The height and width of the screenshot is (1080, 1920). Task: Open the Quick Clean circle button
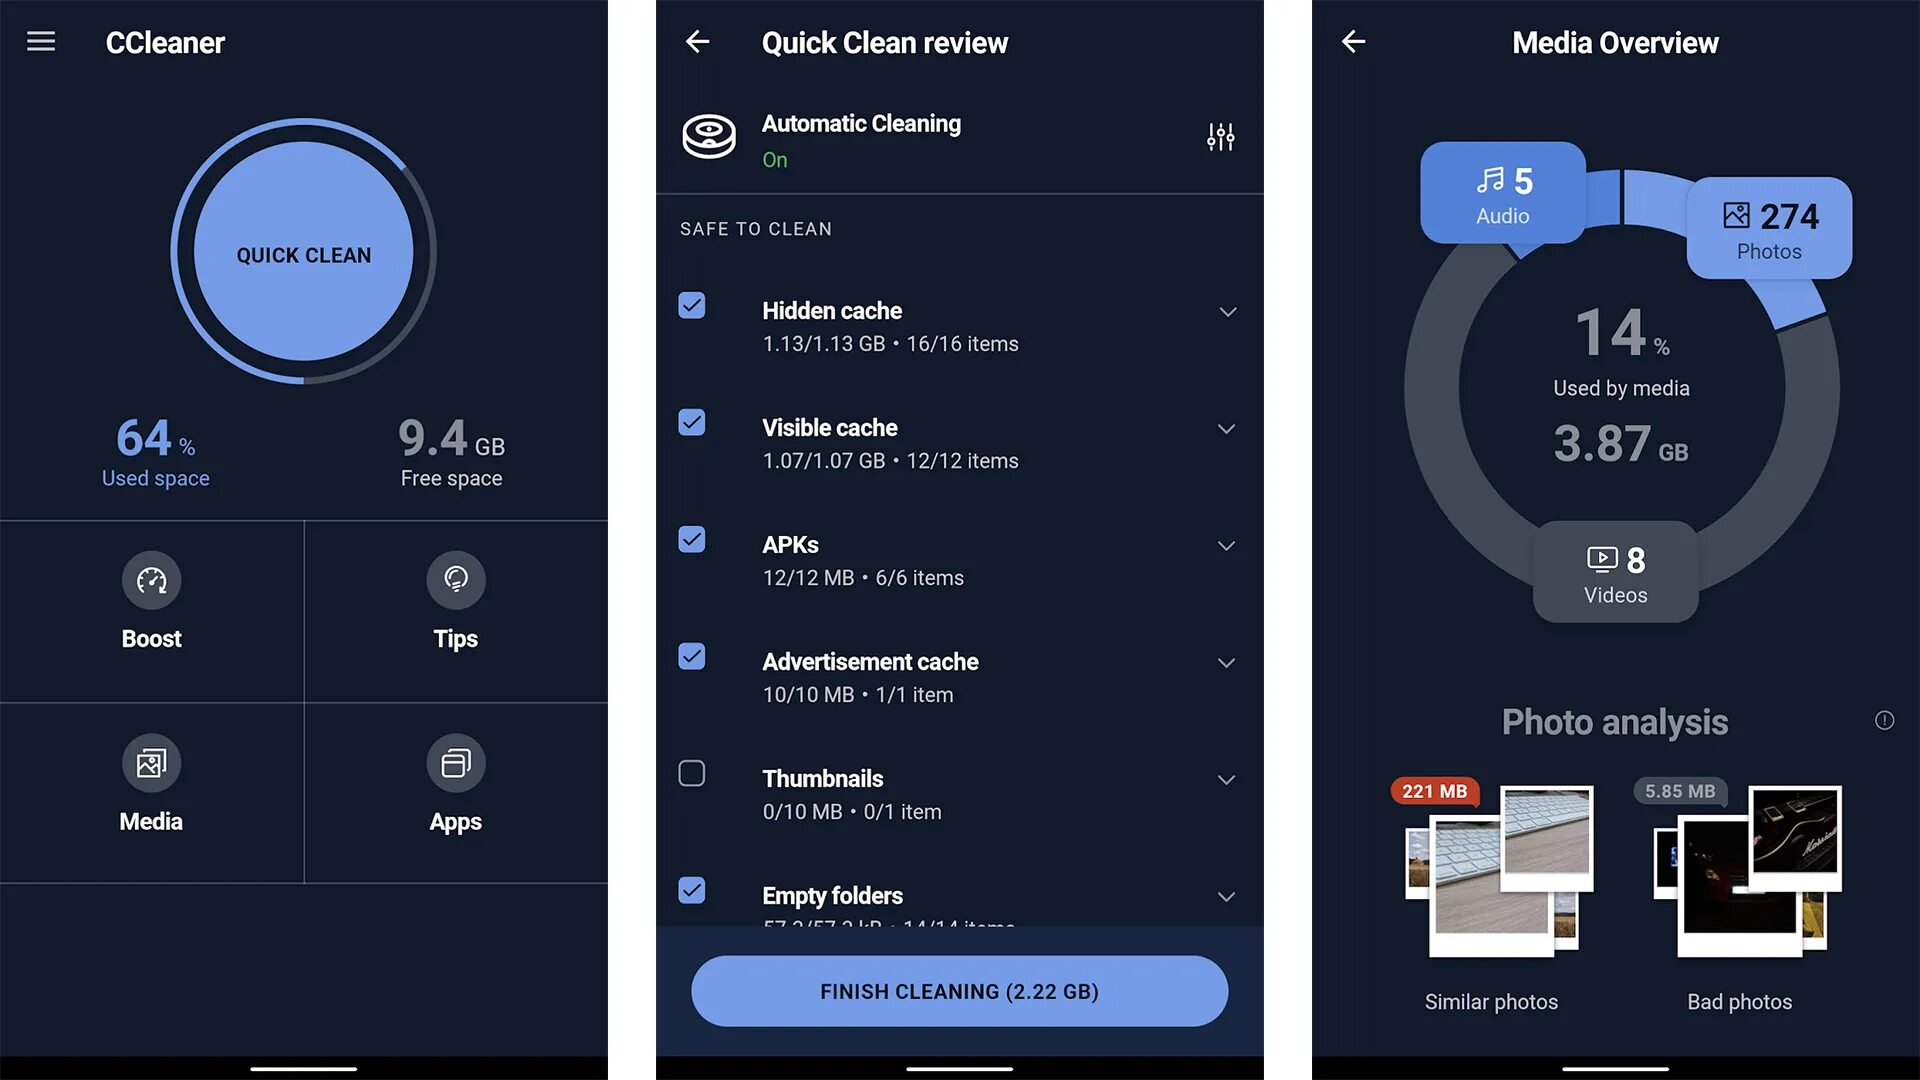point(303,255)
